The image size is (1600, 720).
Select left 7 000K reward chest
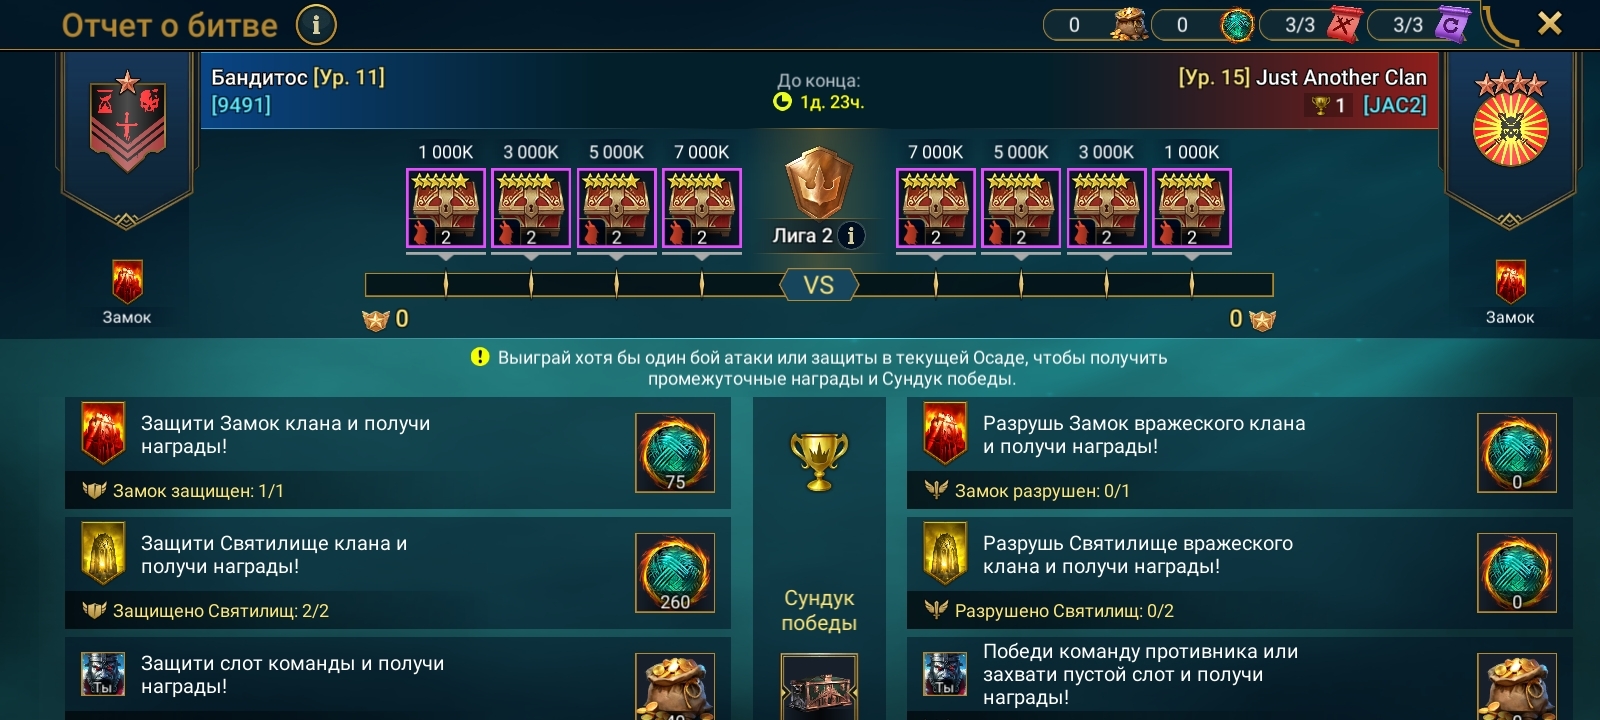click(702, 208)
